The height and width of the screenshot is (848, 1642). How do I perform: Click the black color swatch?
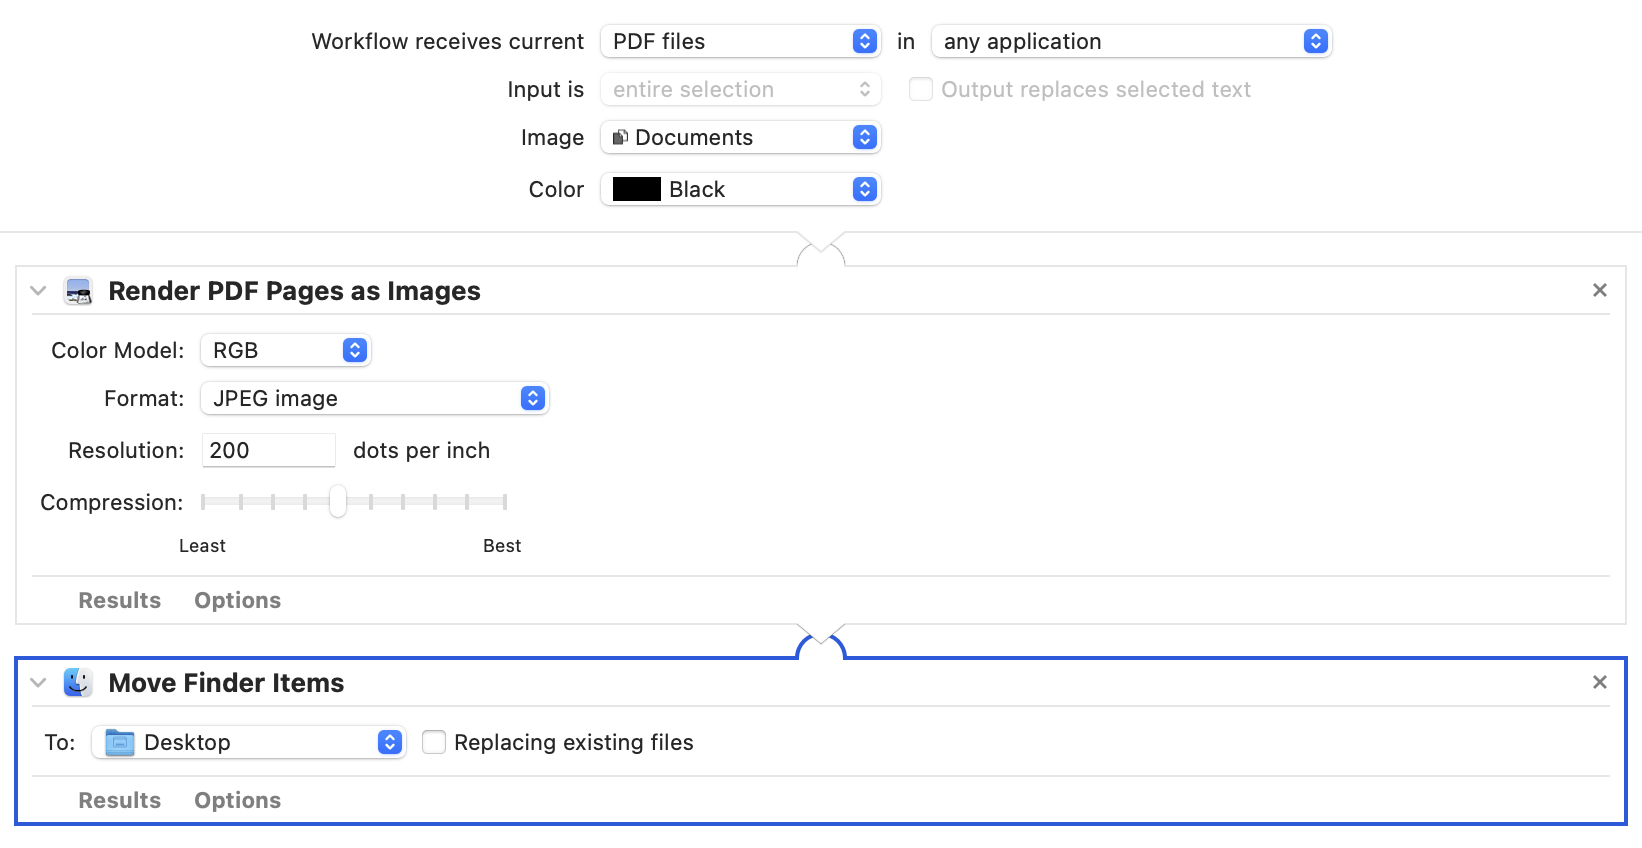pyautogui.click(x=637, y=189)
